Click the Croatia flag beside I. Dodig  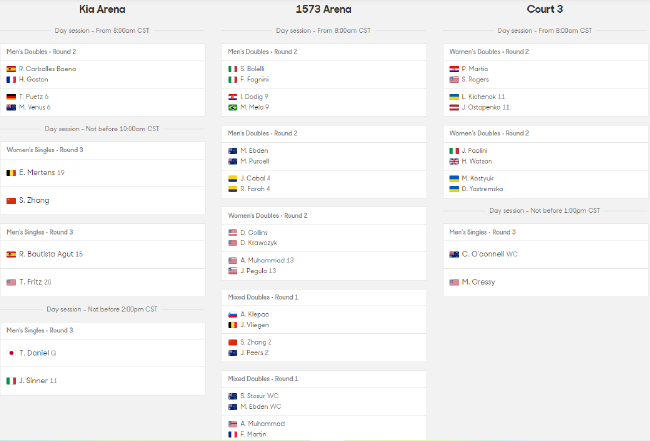[x=232, y=96]
